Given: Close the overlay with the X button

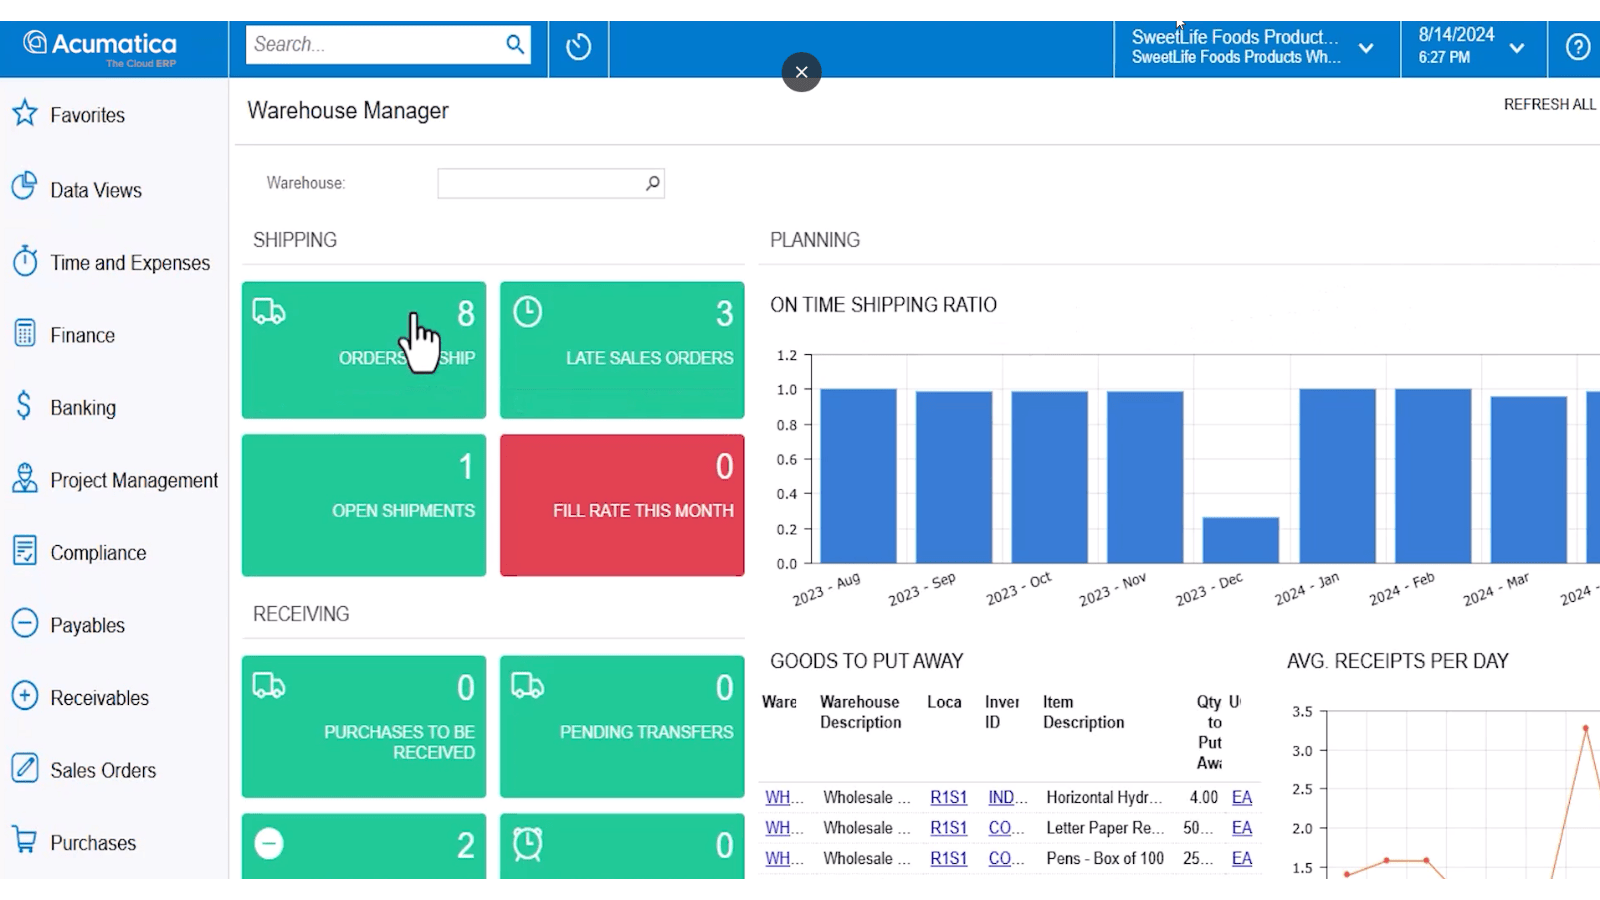Looking at the screenshot, I should tap(801, 72).
